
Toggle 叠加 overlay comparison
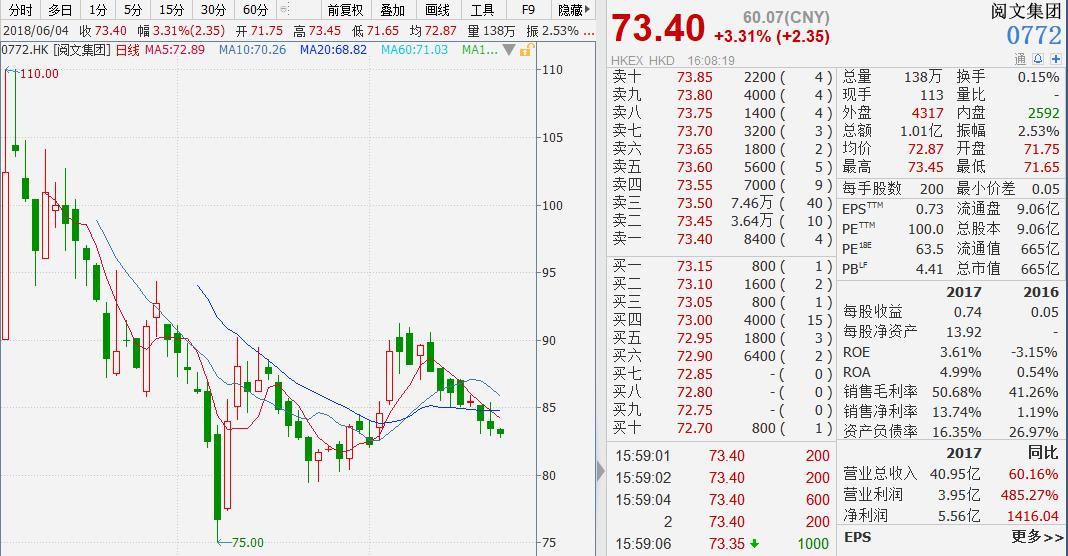coord(393,10)
